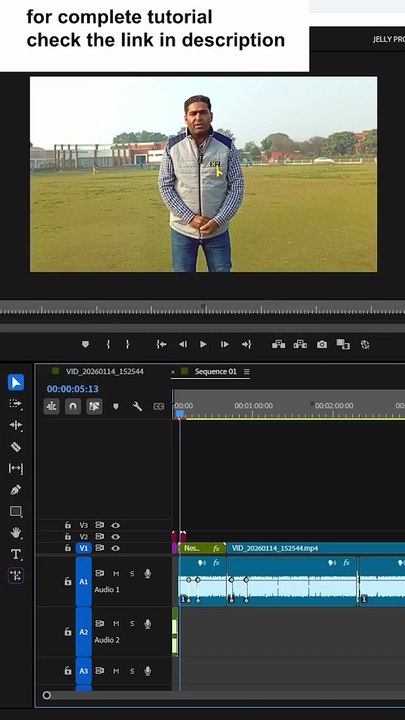The height and width of the screenshot is (720, 405).
Task: Play the Program Monitor video
Action: [203, 344]
